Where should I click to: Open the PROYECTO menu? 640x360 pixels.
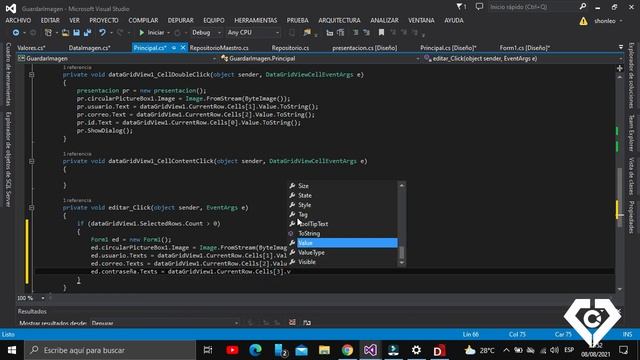[104, 20]
